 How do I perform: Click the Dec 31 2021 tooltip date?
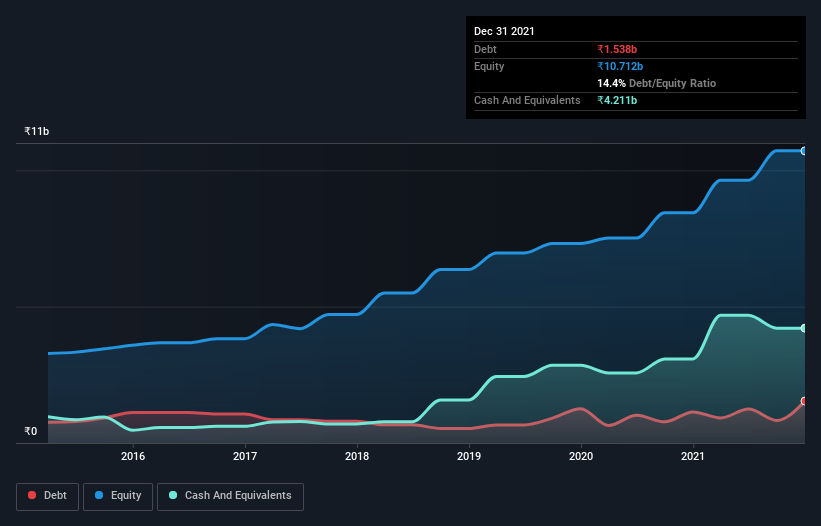click(504, 31)
